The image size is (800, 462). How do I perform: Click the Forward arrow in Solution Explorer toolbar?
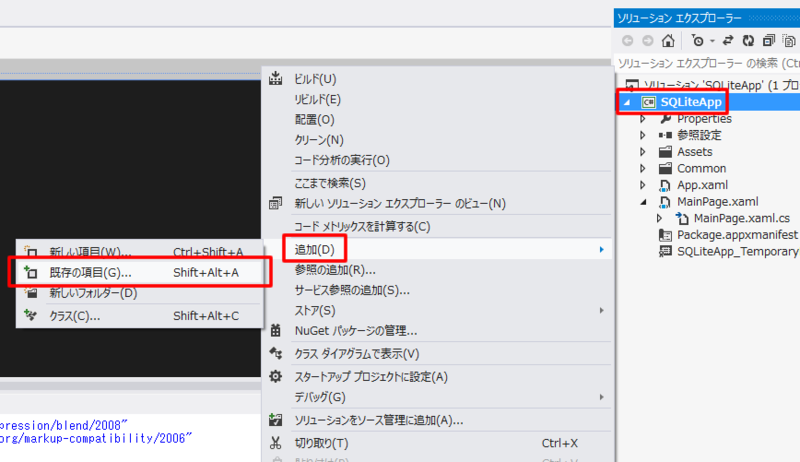647,40
